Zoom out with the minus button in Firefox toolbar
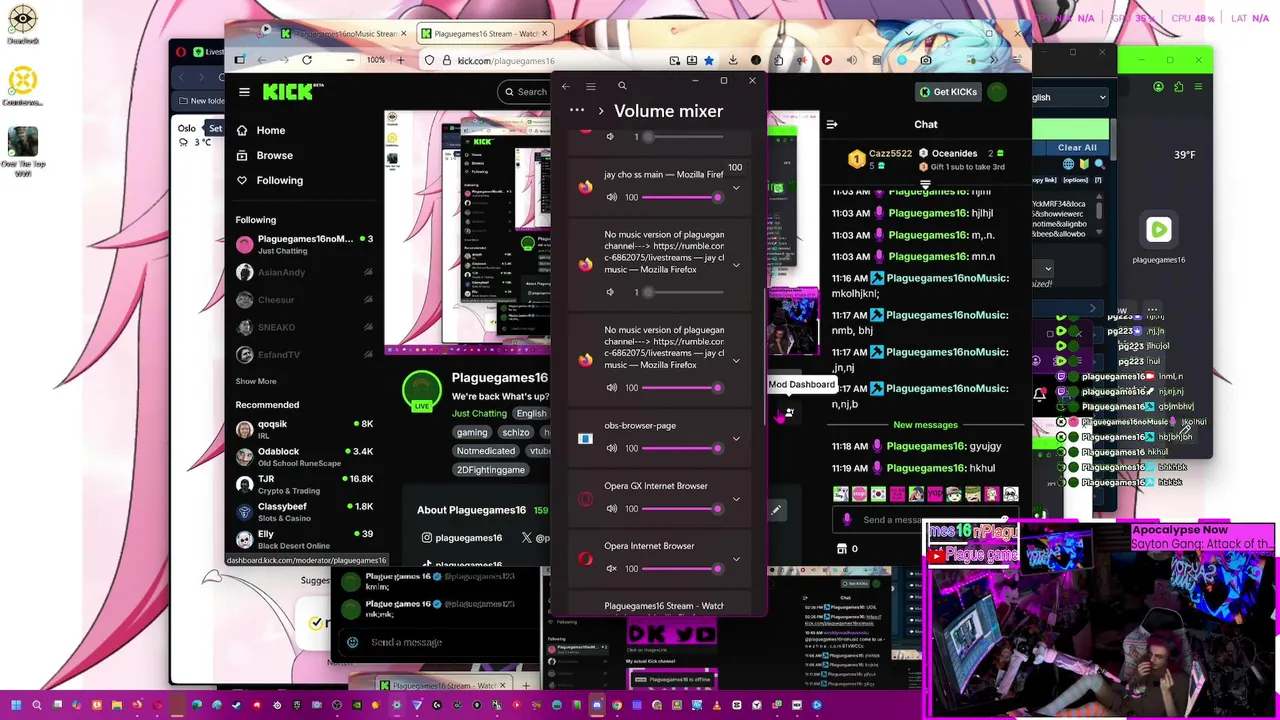 point(350,60)
